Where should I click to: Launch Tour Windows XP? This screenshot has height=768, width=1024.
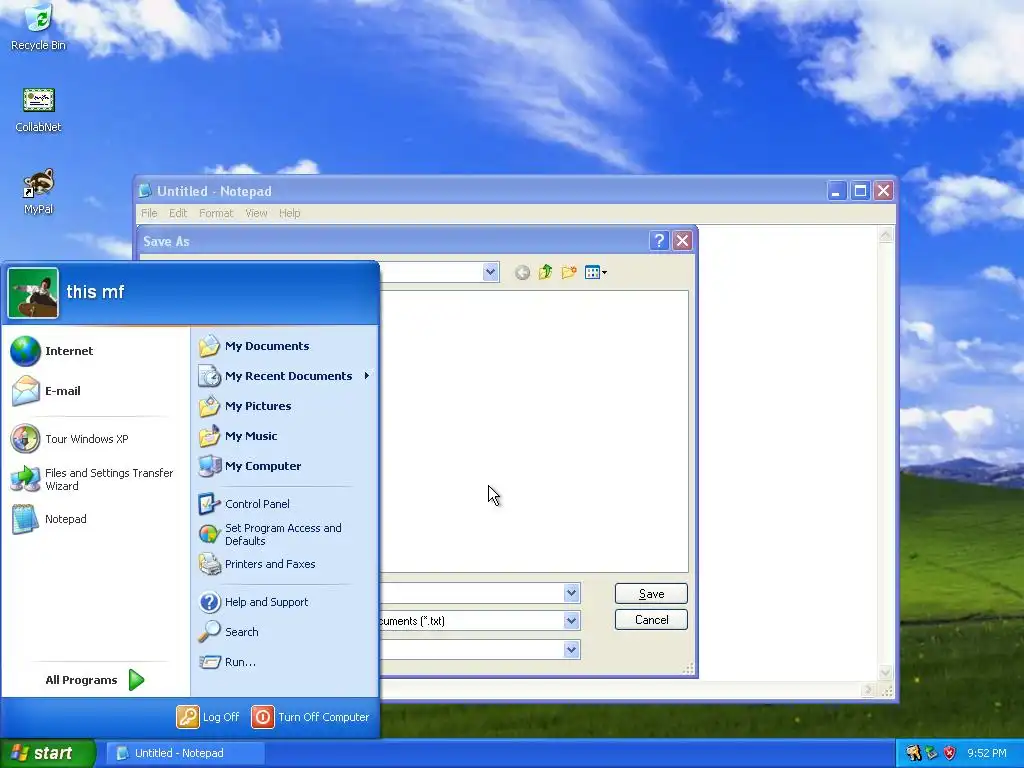tap(95, 439)
